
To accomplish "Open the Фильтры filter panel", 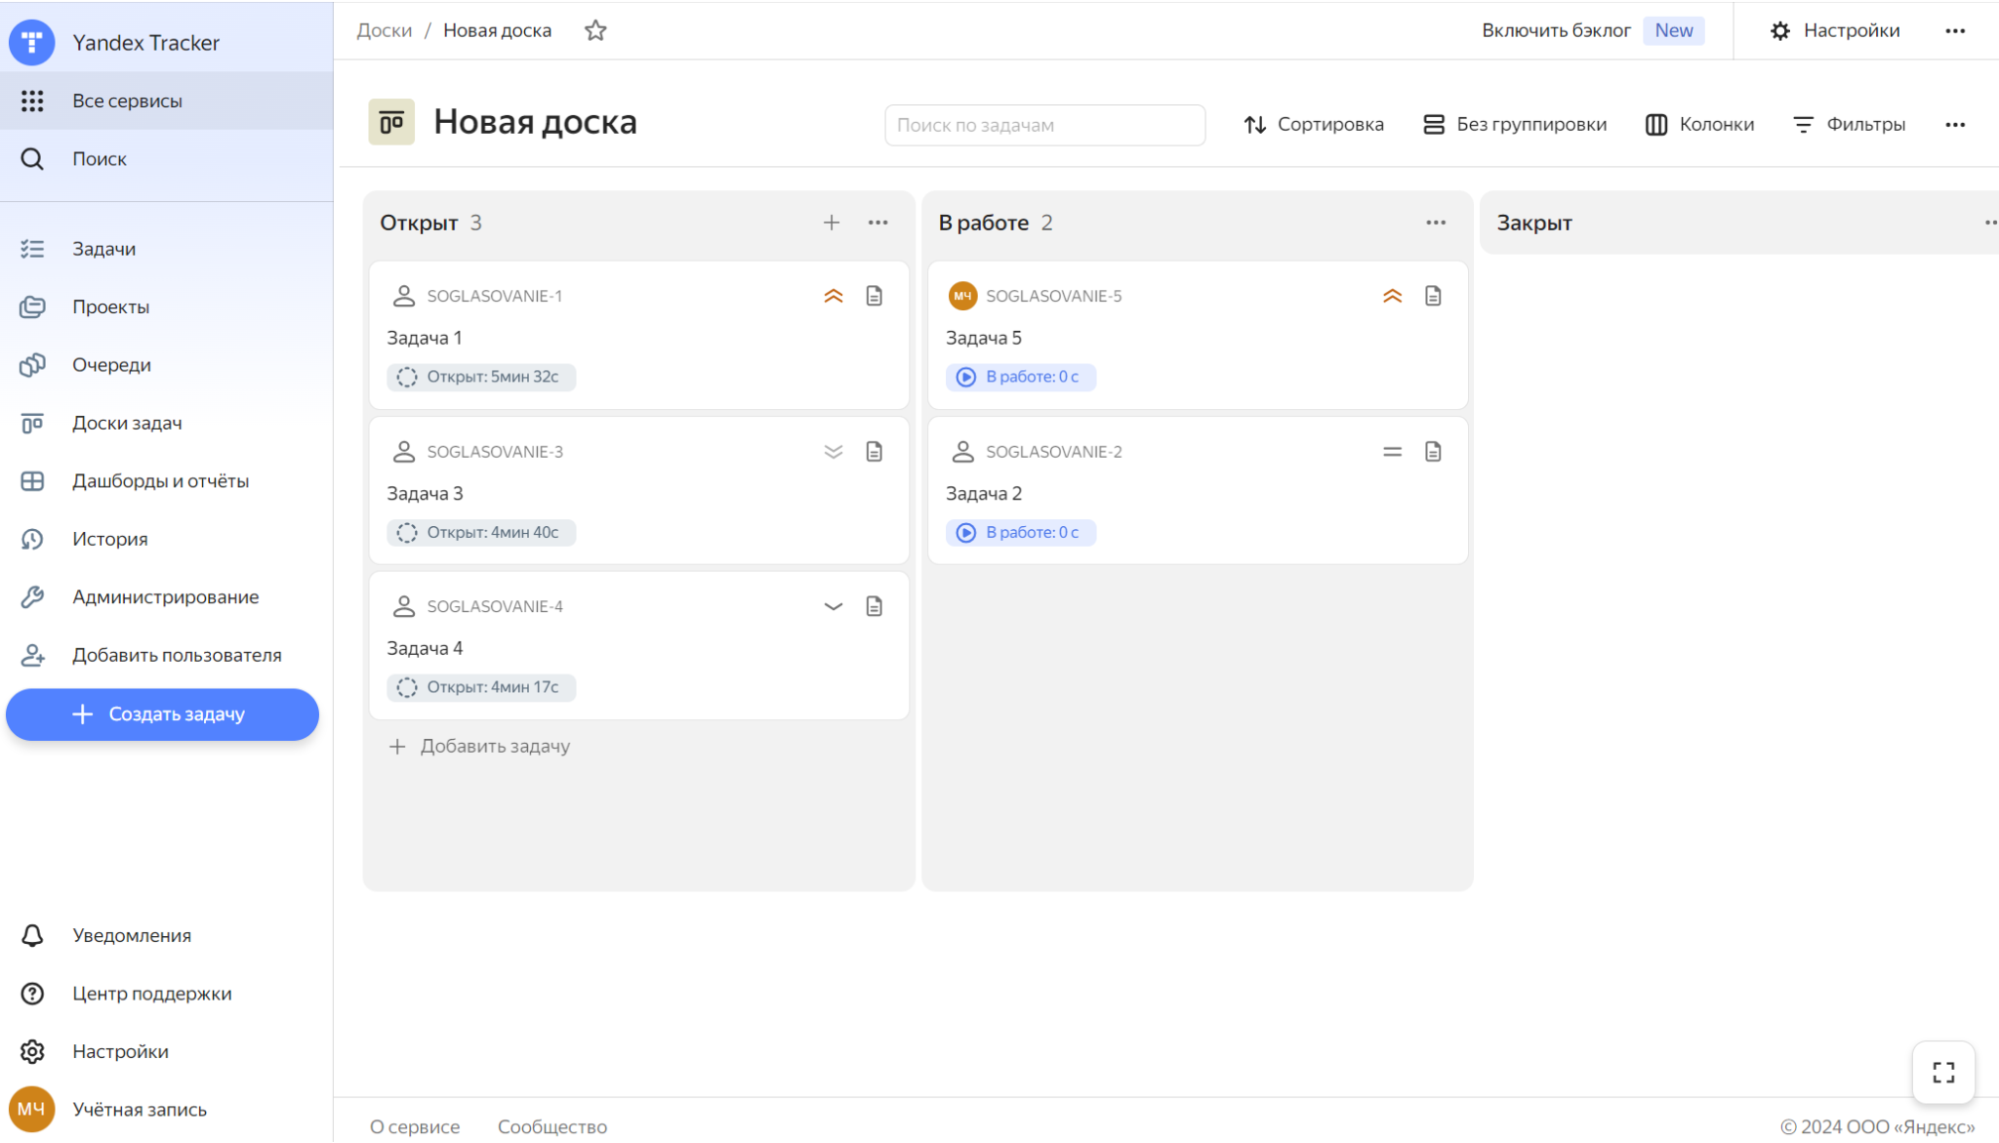I will click(x=1849, y=124).
